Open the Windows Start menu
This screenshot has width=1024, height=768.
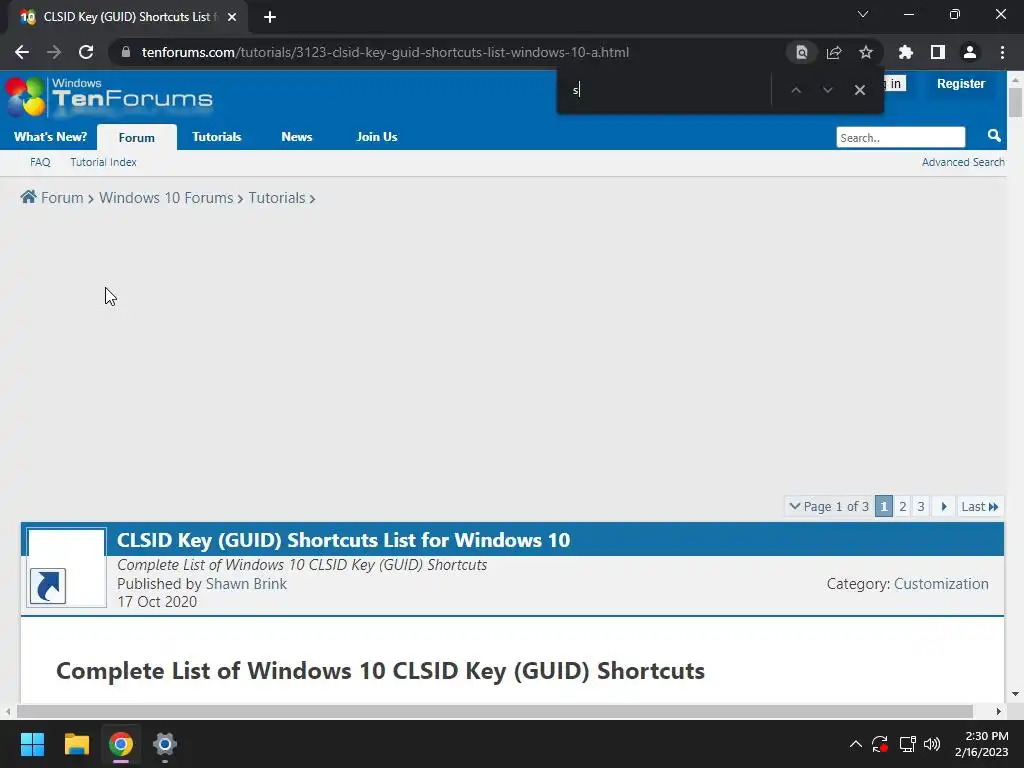click(32, 744)
